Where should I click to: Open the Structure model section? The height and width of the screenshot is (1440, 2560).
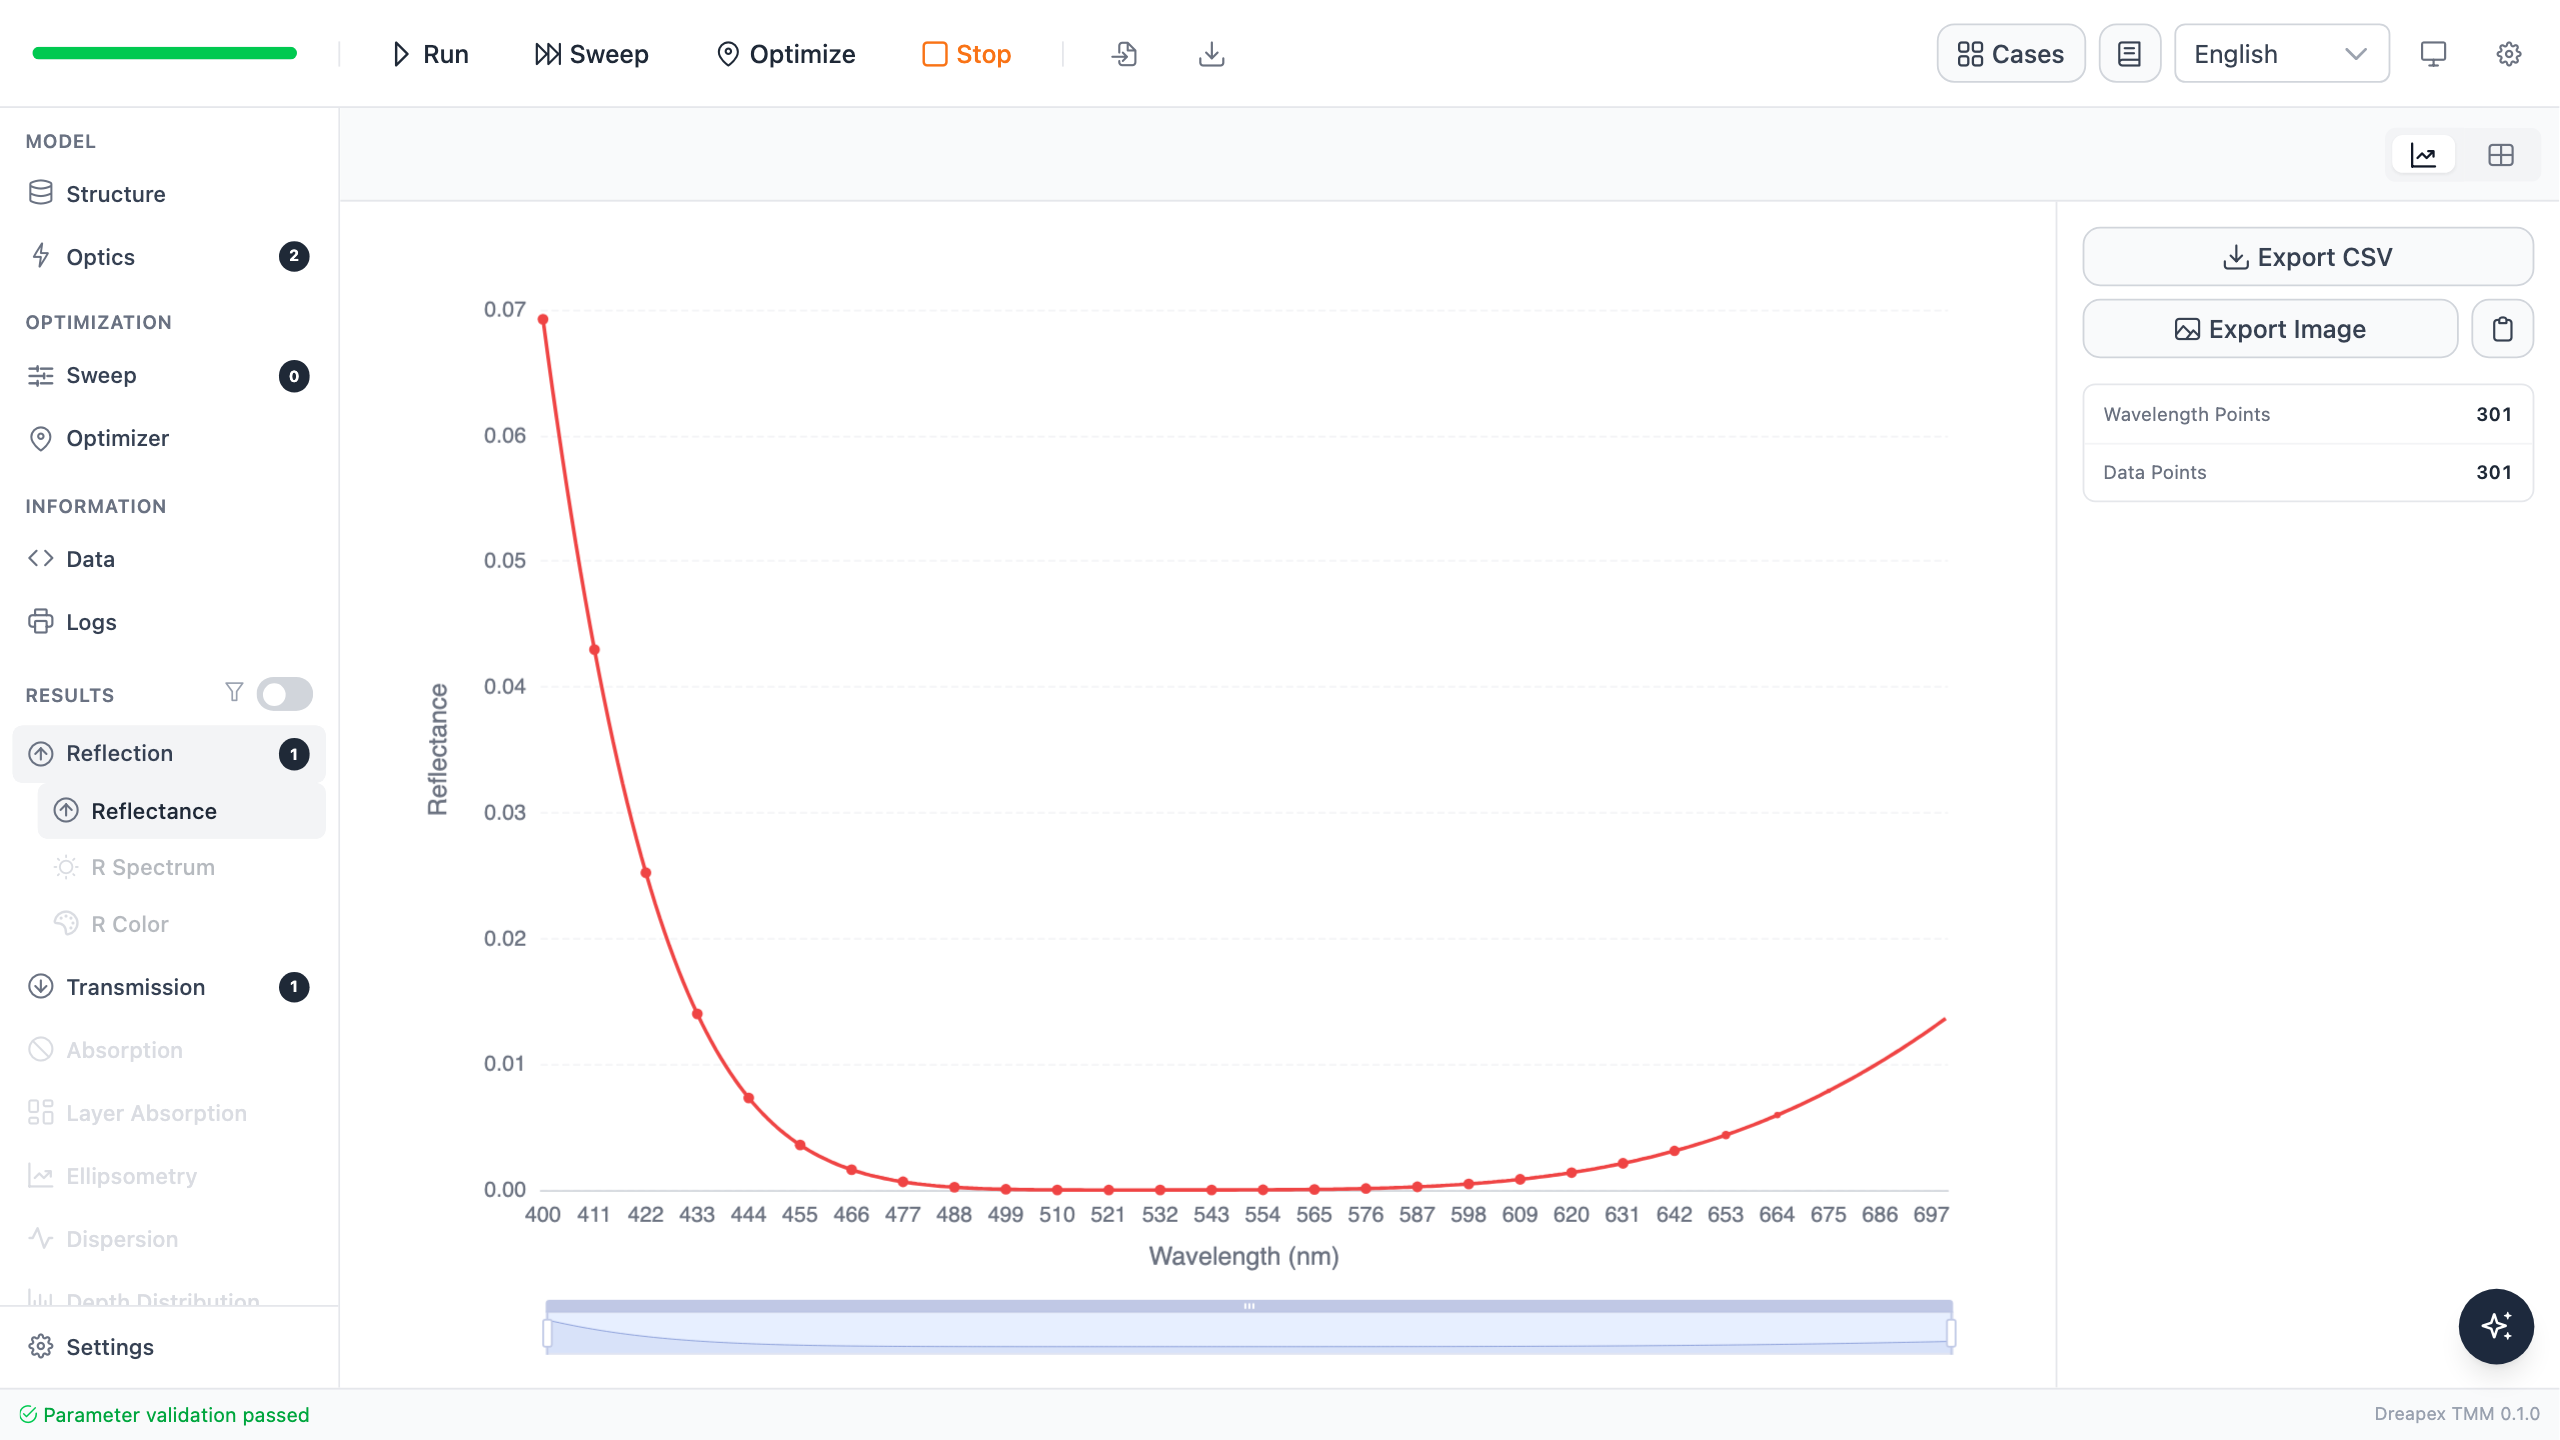pyautogui.click(x=169, y=194)
